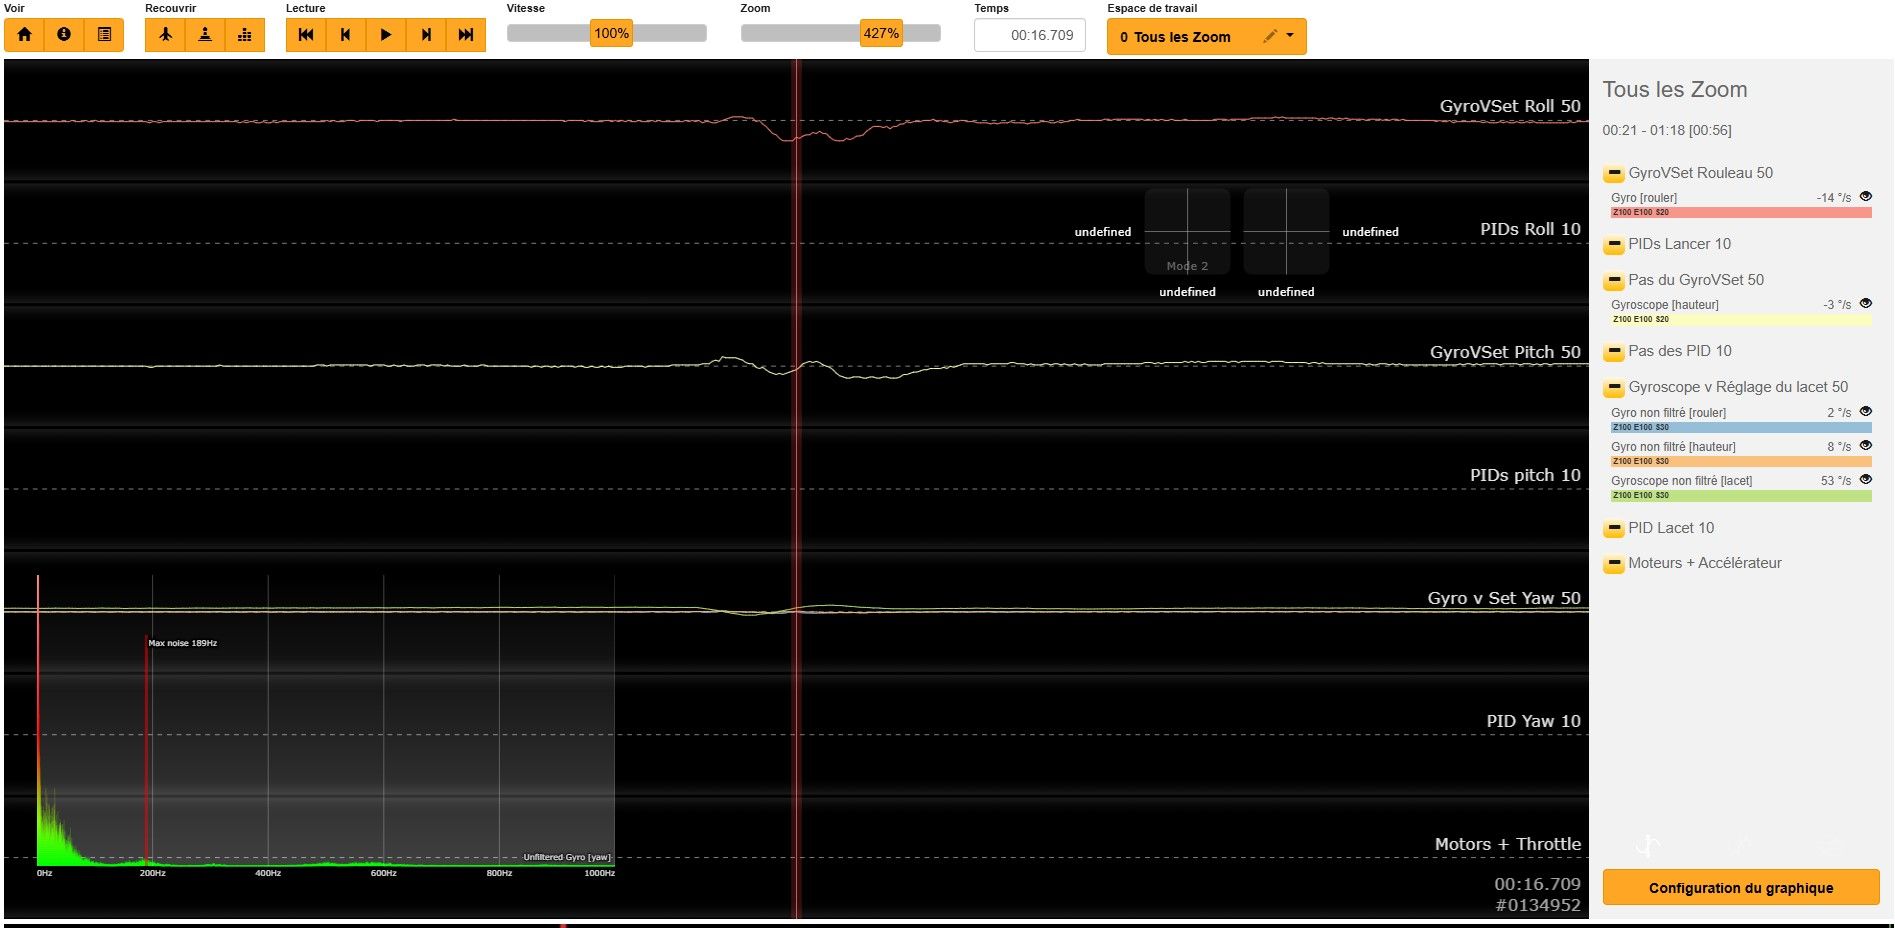Click the home view icon
This screenshot has width=1895, height=928.
click(24, 35)
